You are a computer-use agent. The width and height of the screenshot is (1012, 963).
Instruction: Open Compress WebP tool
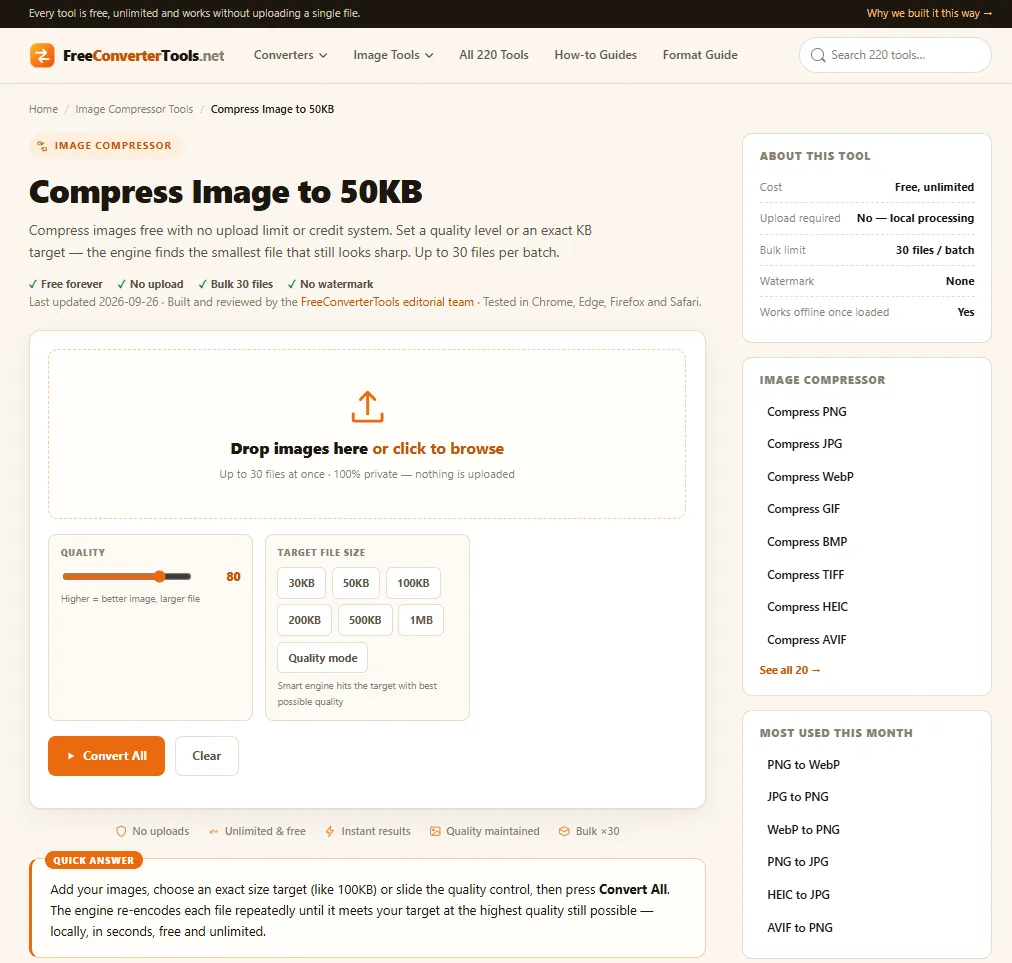click(x=810, y=477)
